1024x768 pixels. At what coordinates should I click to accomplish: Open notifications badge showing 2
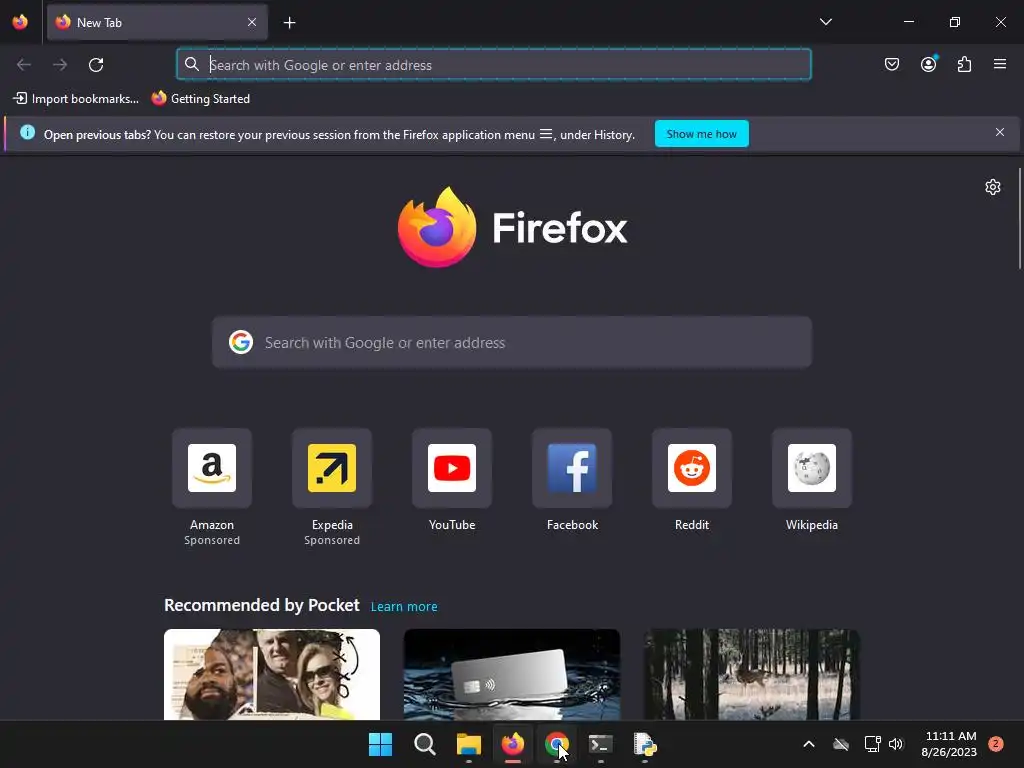[996, 743]
